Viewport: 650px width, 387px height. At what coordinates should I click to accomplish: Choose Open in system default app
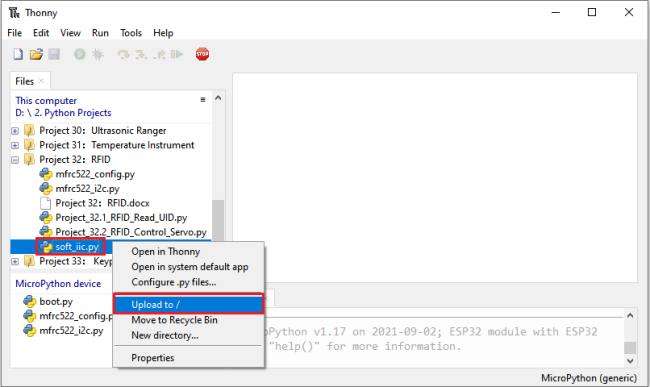tap(189, 267)
